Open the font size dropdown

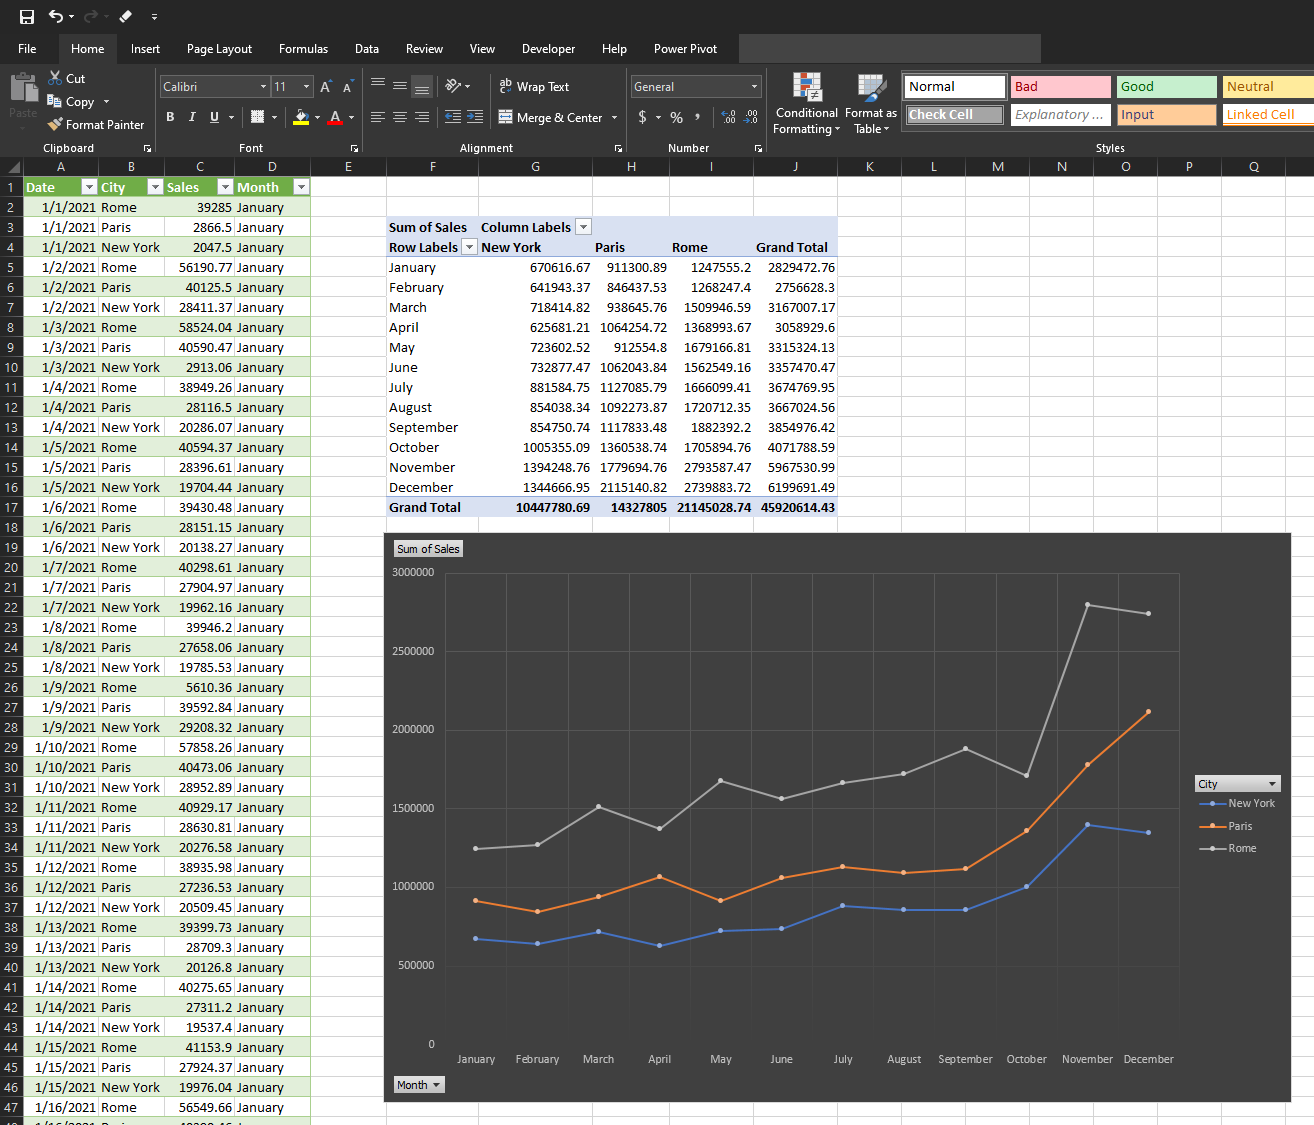tap(306, 87)
